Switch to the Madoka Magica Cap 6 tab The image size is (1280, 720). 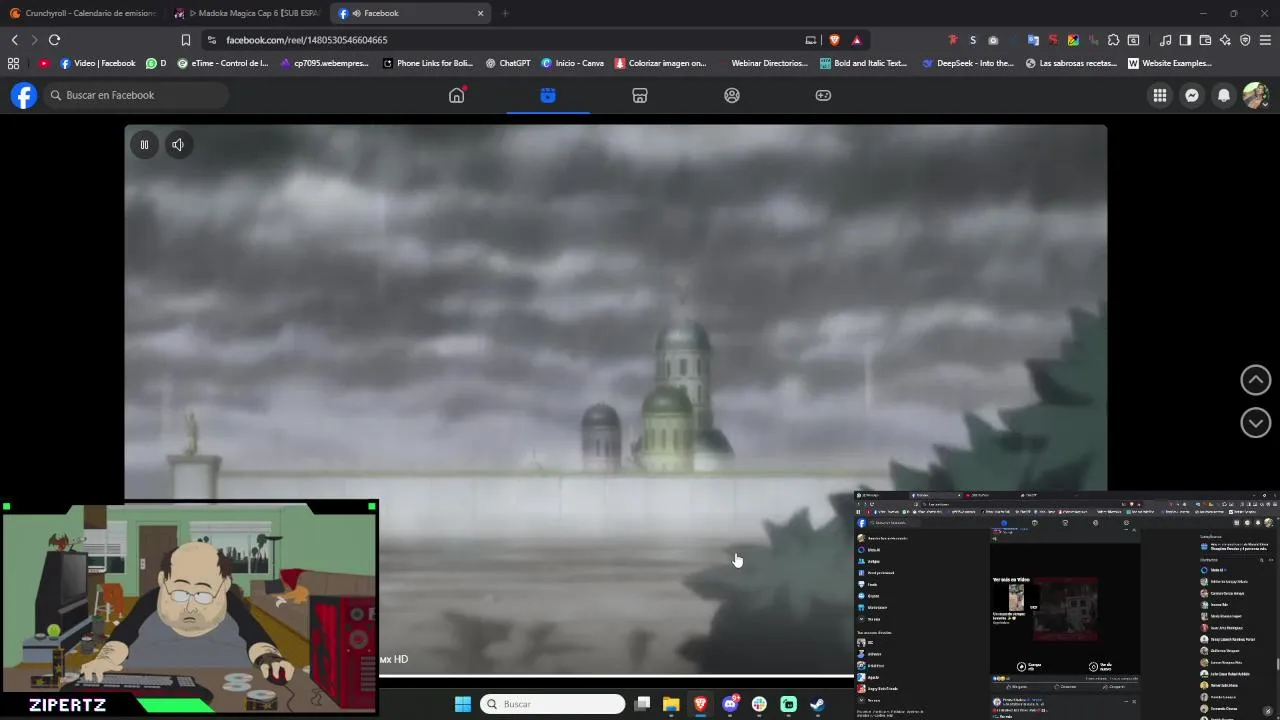(x=247, y=13)
